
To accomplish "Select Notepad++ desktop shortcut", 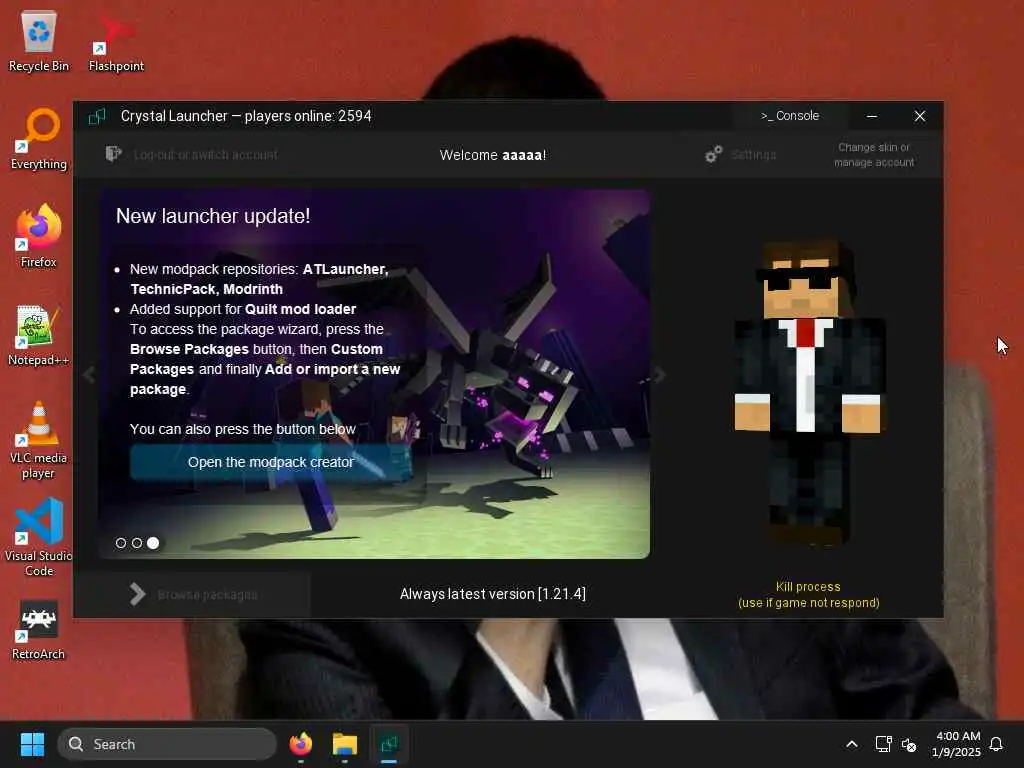I will 39,336.
